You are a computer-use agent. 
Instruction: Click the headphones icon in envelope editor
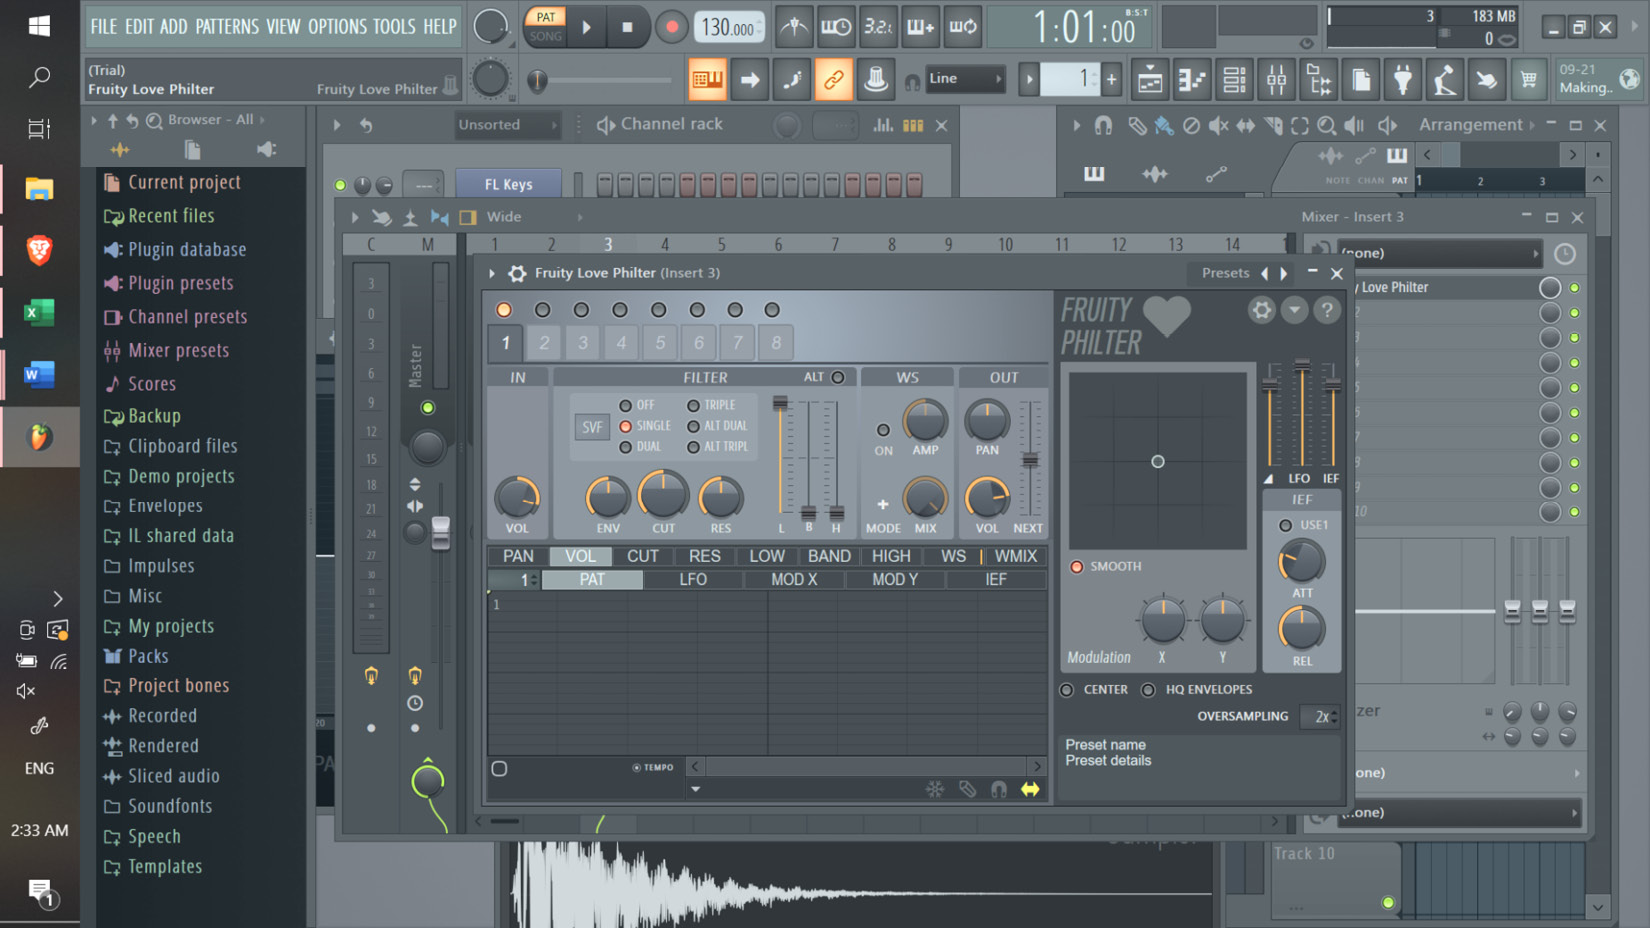coord(998,789)
